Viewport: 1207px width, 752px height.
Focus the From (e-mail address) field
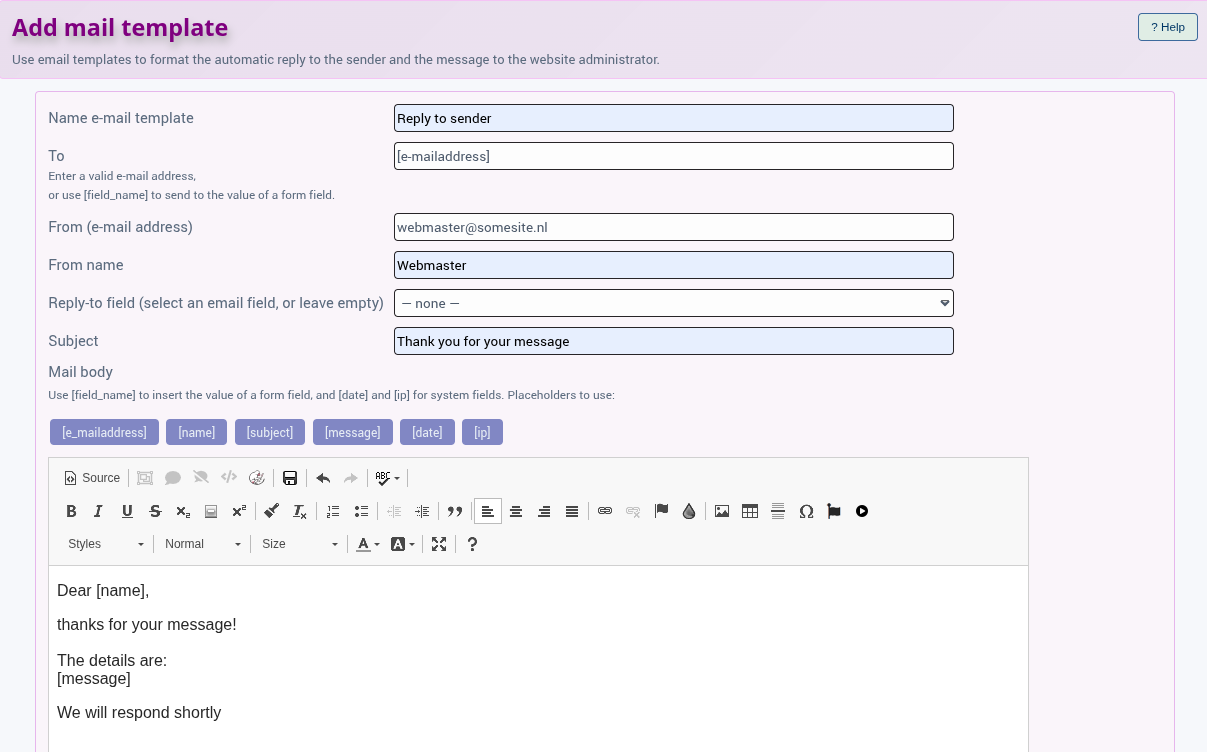(674, 227)
